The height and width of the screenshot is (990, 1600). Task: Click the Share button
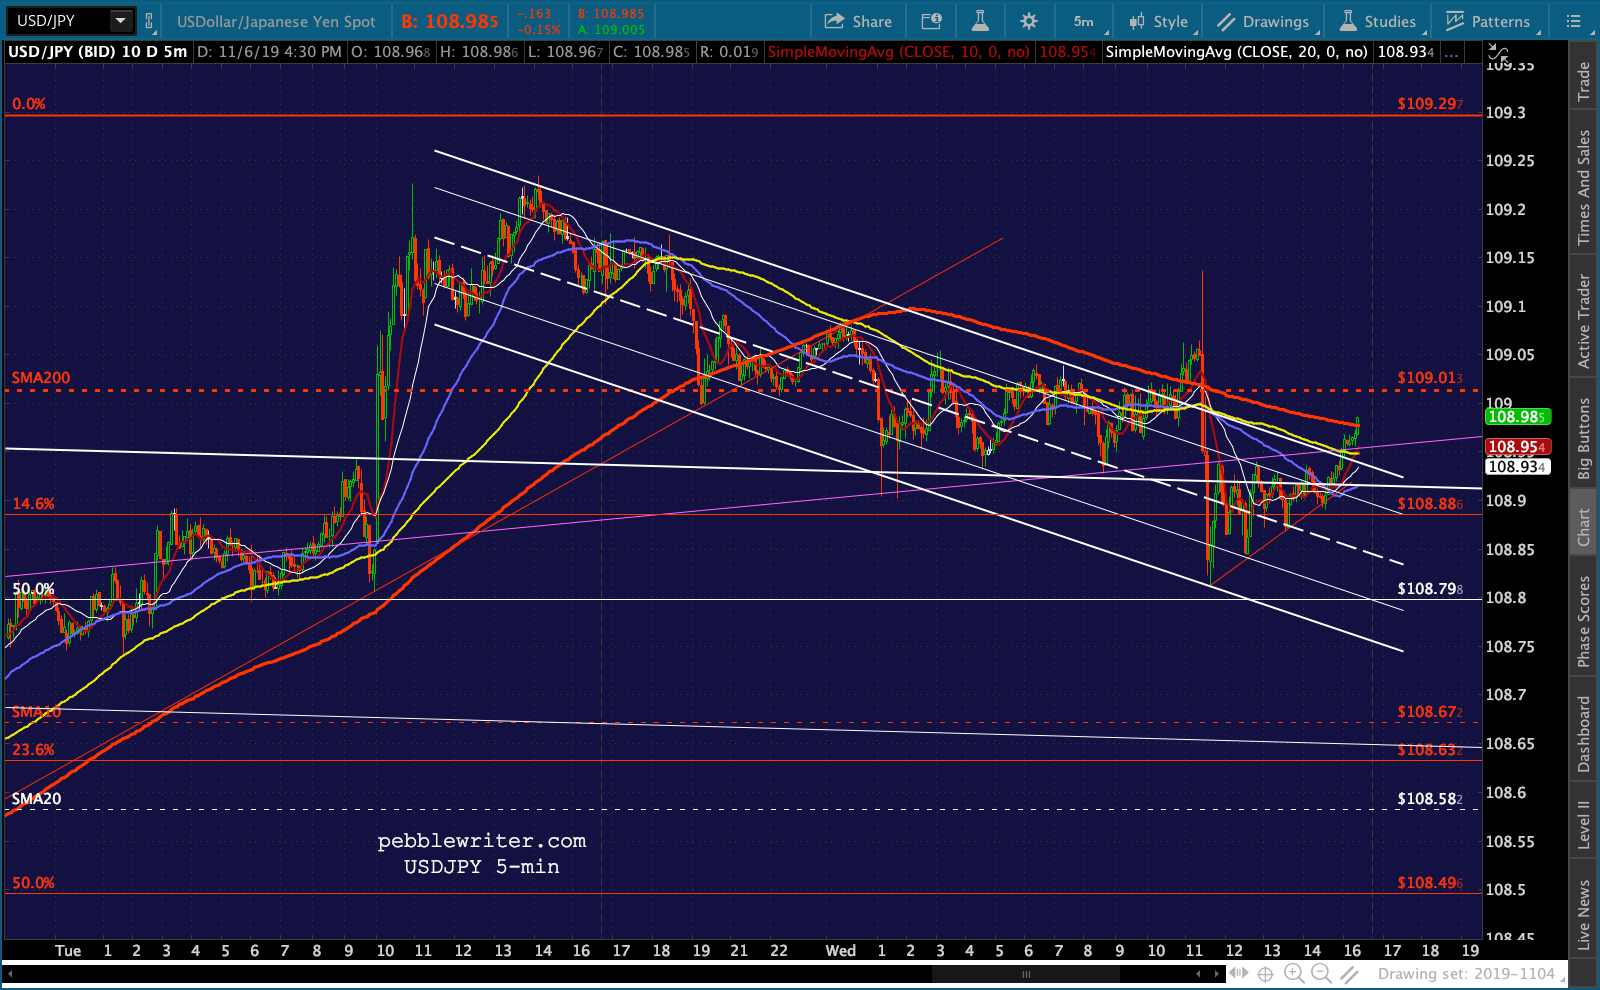(858, 21)
